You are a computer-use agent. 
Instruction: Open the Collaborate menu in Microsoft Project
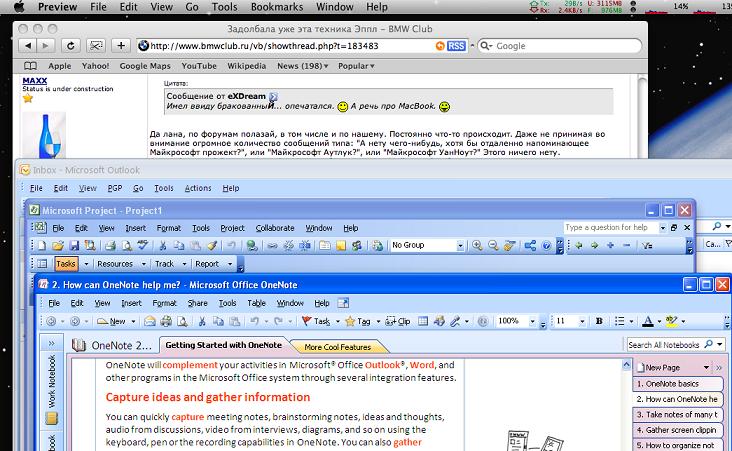[x=275, y=228]
